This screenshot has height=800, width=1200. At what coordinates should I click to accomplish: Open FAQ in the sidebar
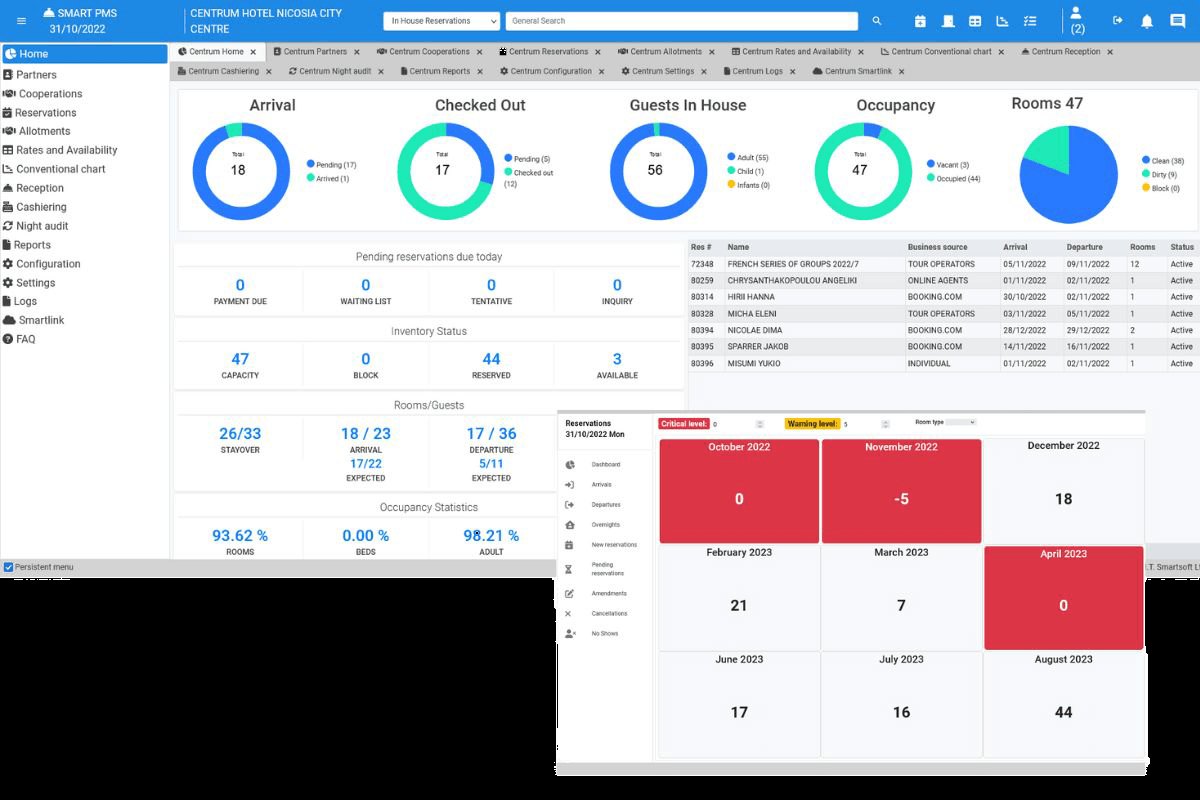click(x=84, y=339)
